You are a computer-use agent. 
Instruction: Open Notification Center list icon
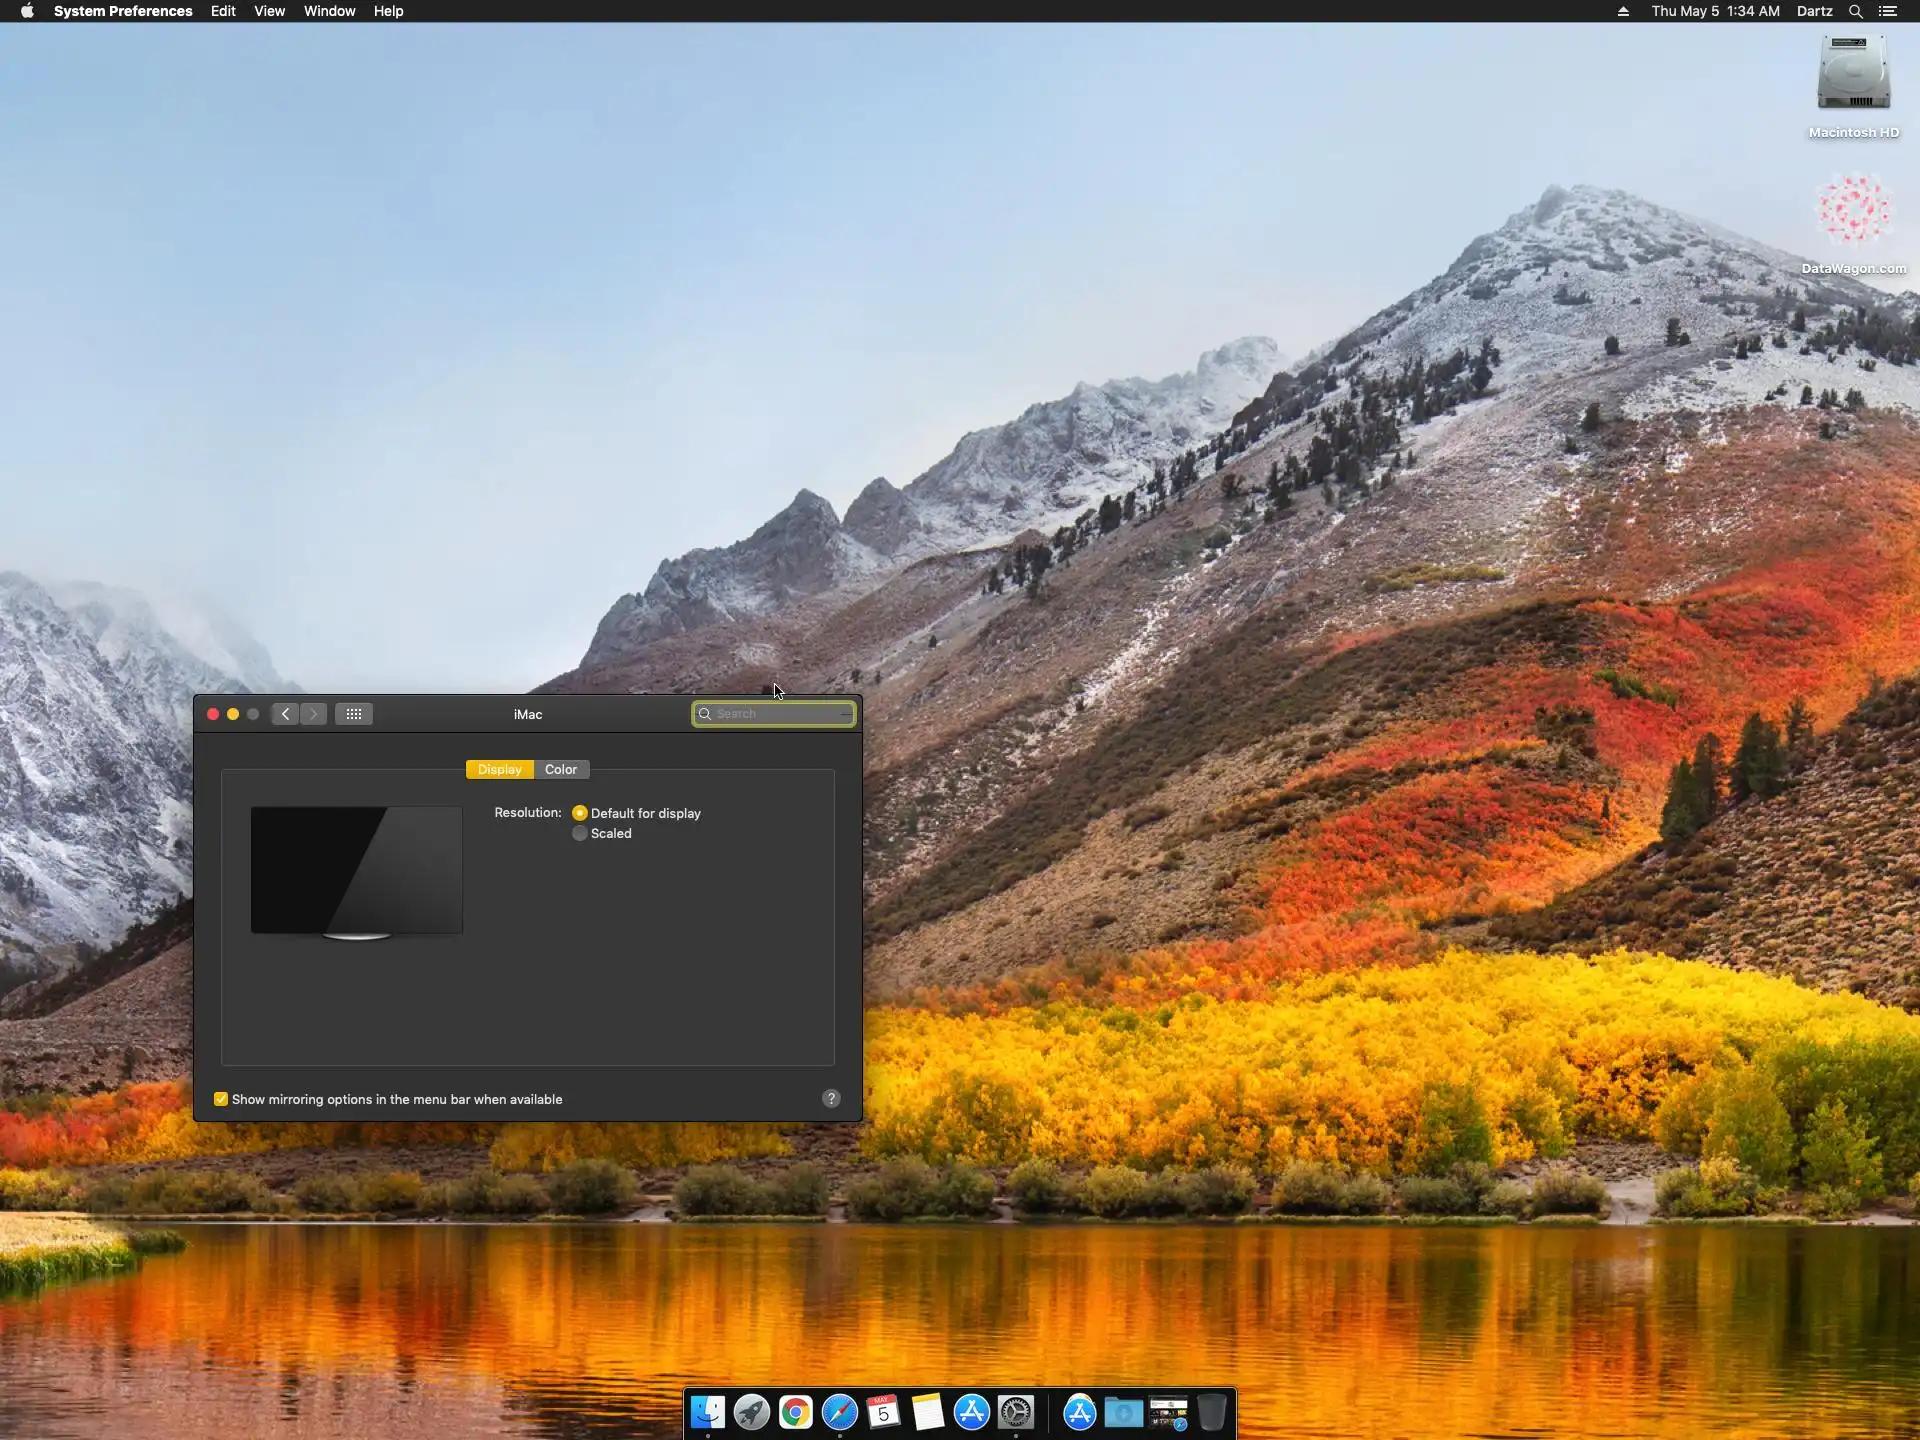1888,11
